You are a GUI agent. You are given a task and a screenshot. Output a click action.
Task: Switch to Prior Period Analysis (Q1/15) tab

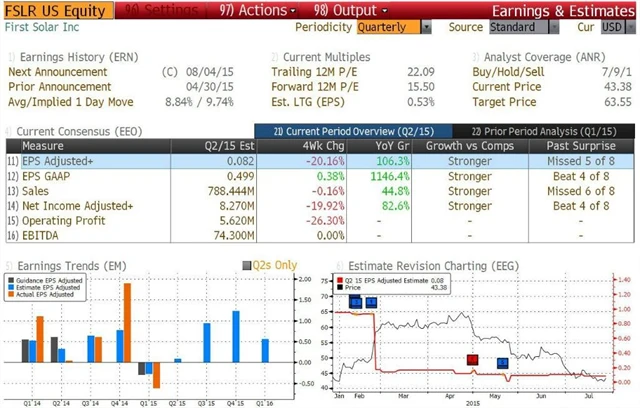point(544,131)
